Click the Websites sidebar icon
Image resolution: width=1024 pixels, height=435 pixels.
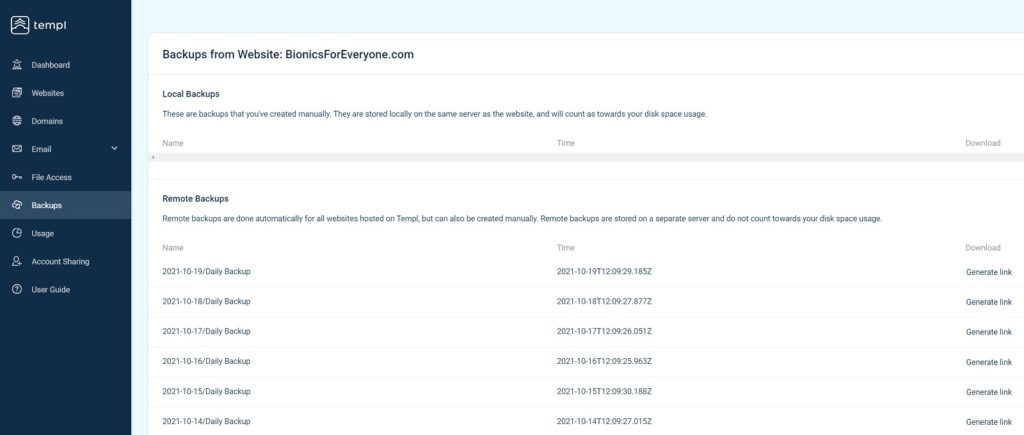click(17, 93)
